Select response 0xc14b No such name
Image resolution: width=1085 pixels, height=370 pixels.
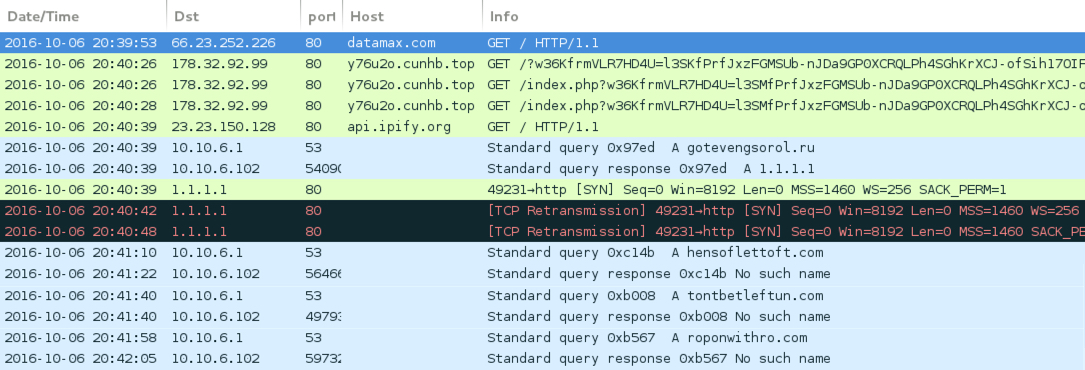542,274
